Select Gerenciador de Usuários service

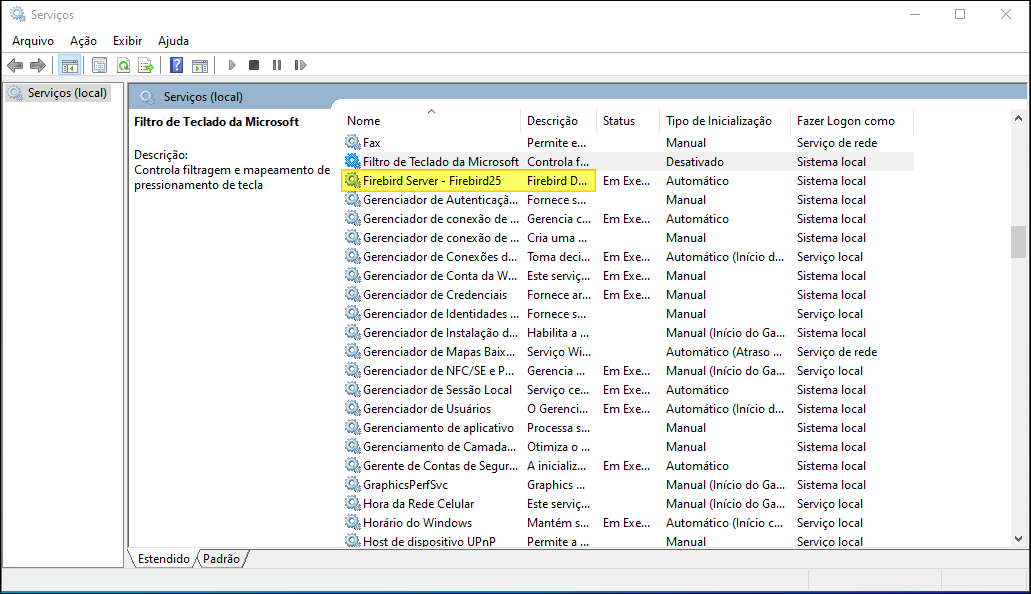[628, 408]
